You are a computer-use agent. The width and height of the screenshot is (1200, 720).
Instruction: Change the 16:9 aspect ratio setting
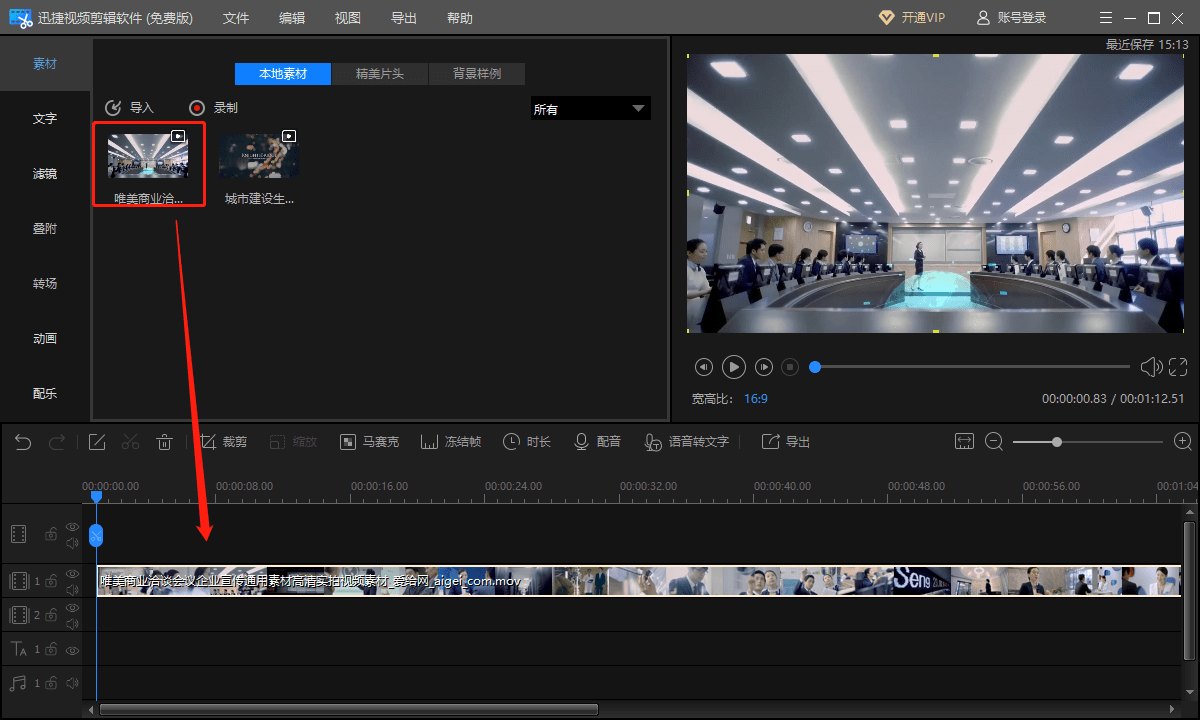coord(755,398)
